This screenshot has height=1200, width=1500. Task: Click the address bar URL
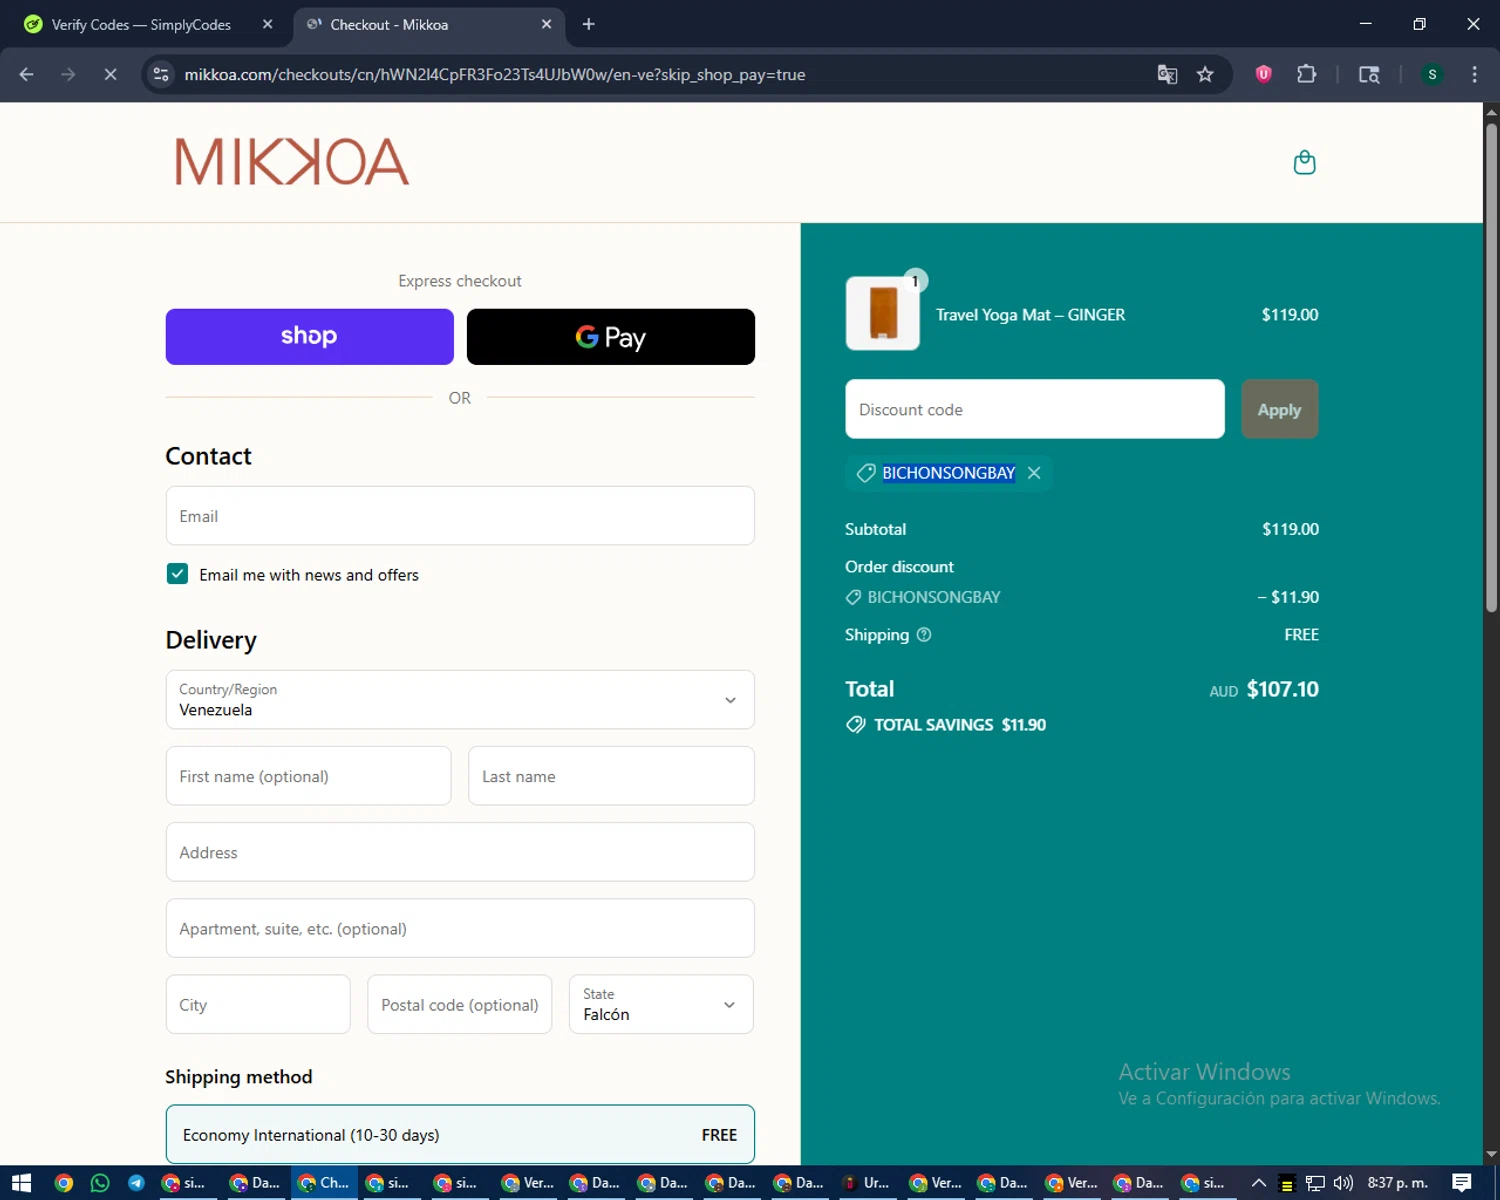click(494, 74)
